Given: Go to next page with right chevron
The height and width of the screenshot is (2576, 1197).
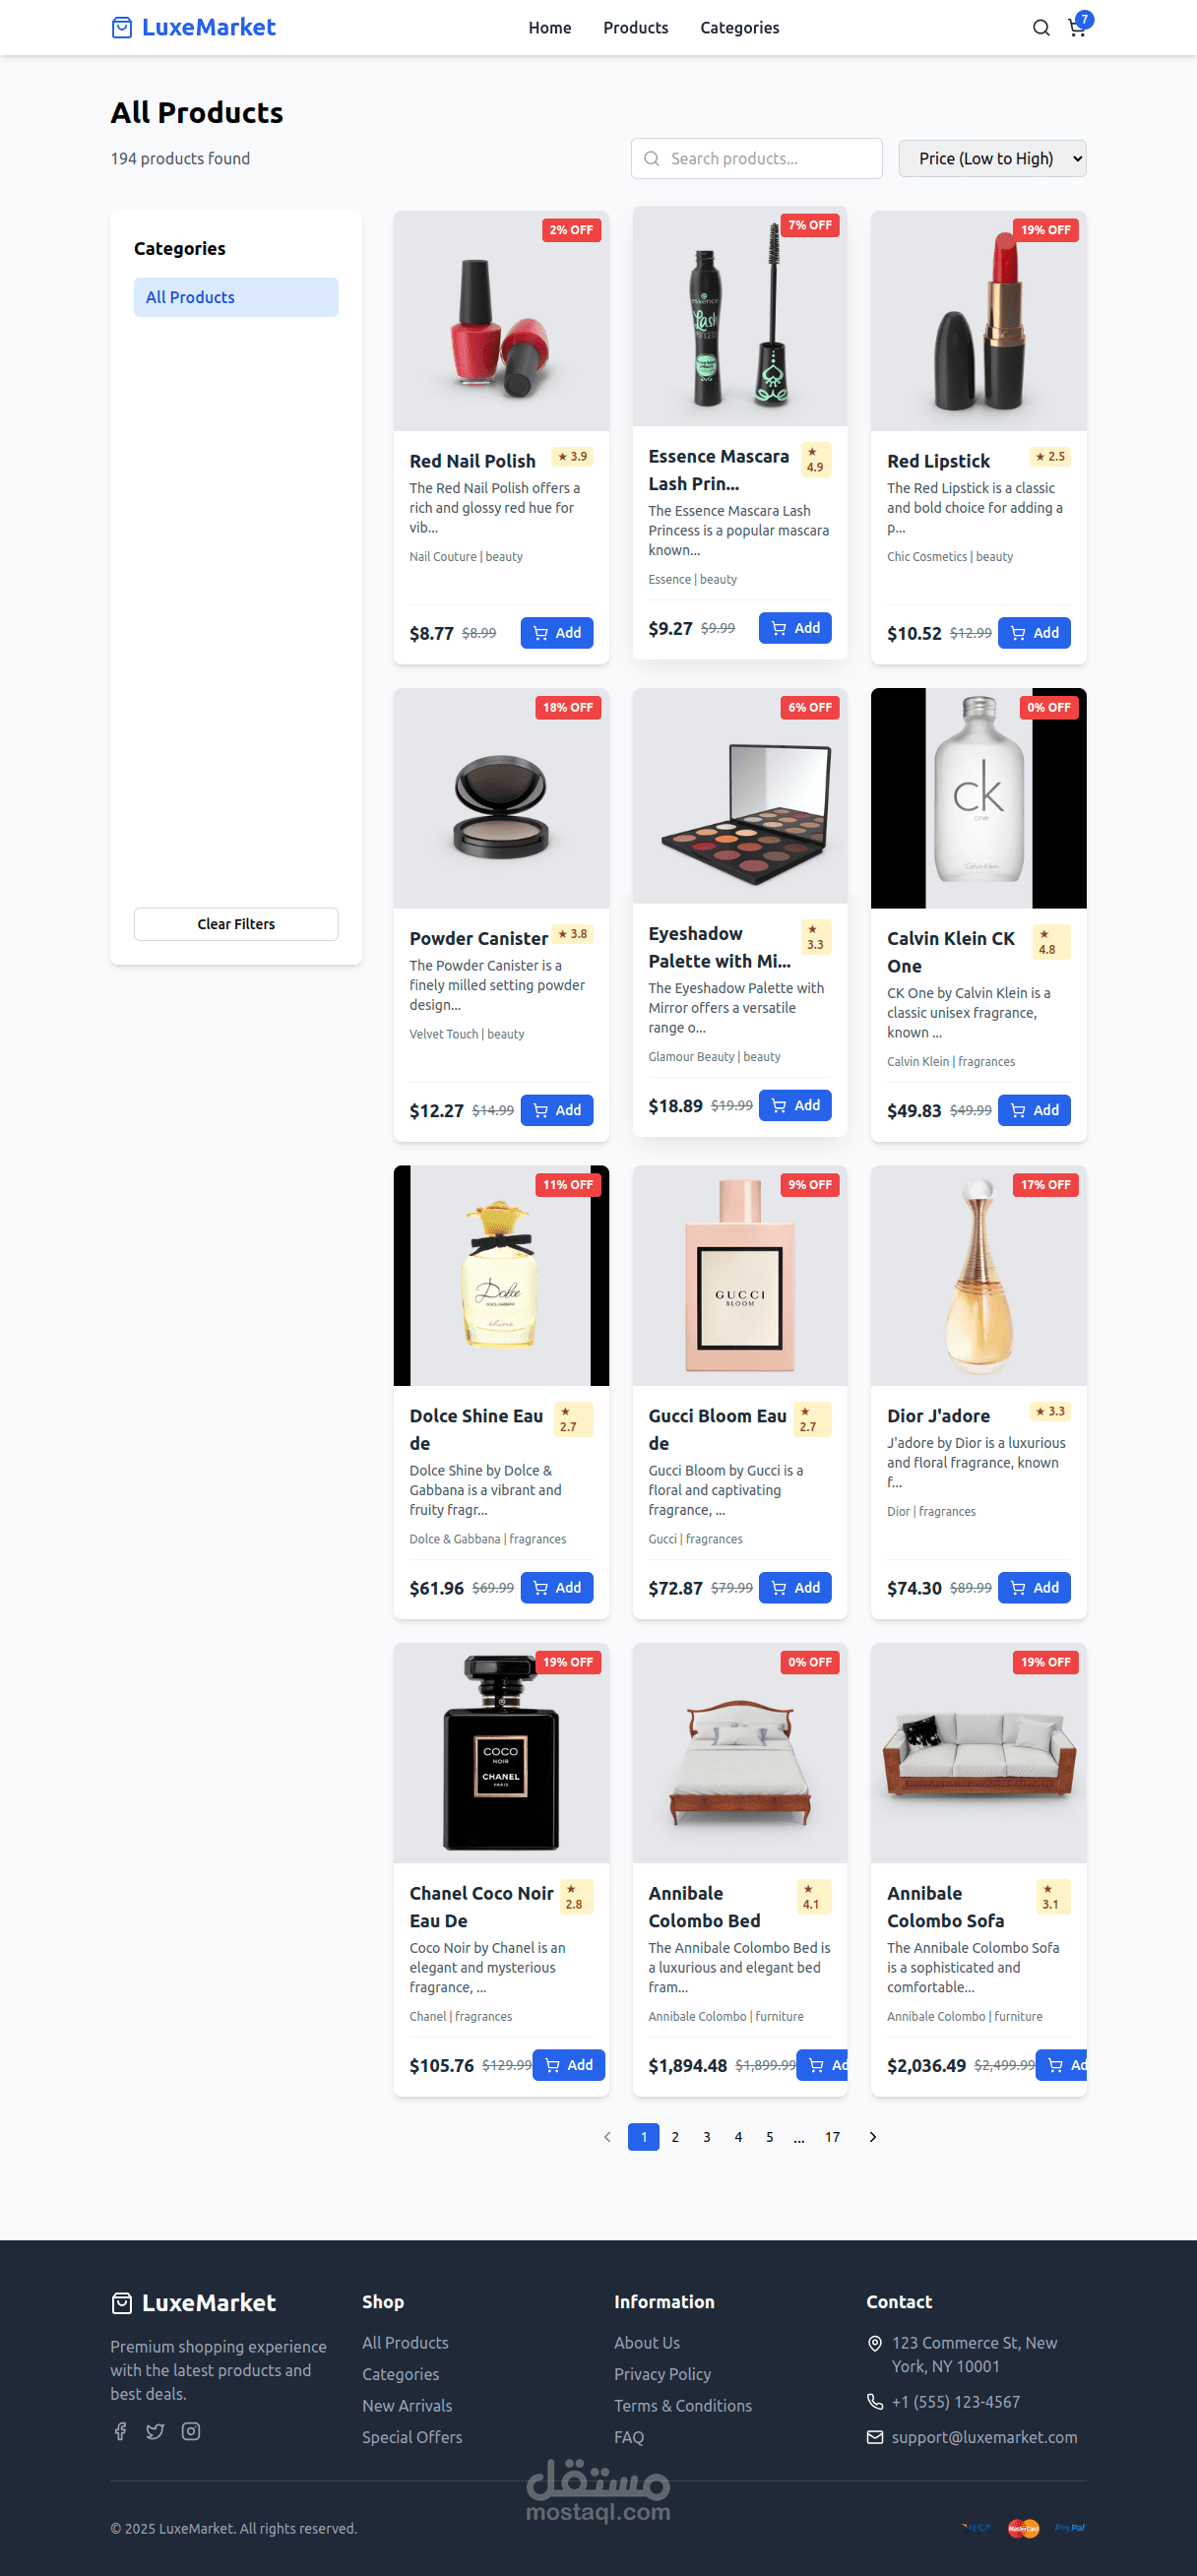Looking at the screenshot, I should click(x=873, y=2137).
